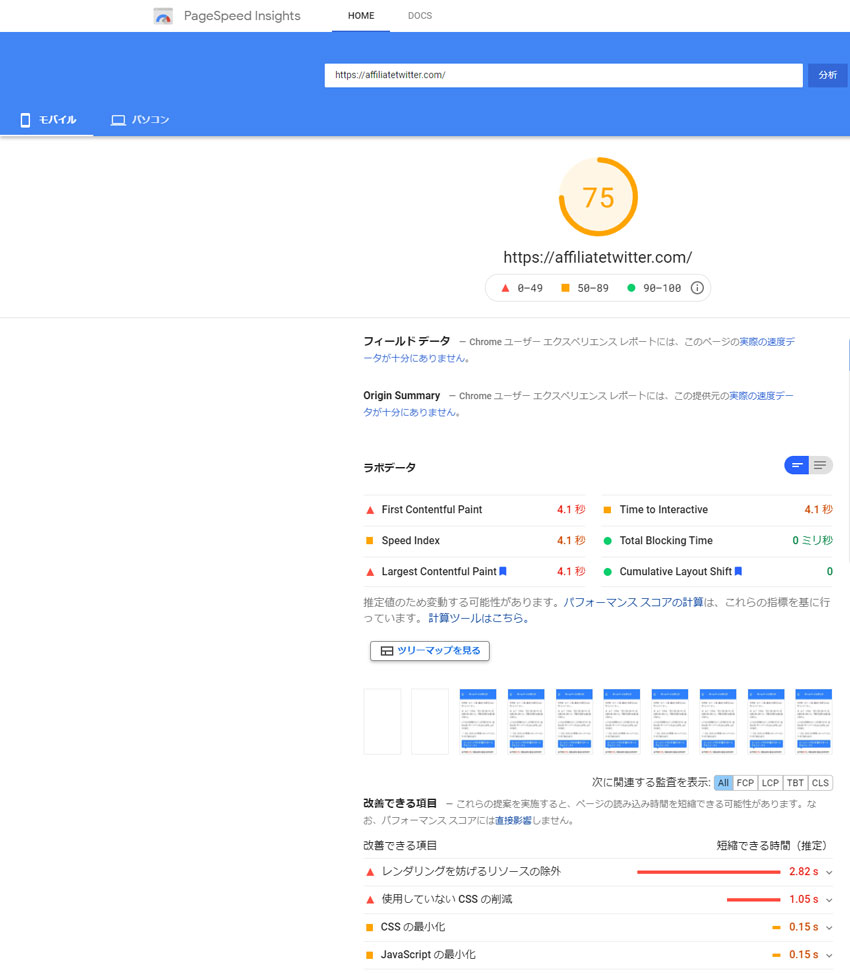Open パフォーマンス スコアの計算 link
This screenshot has width=850, height=977.
(x=633, y=602)
